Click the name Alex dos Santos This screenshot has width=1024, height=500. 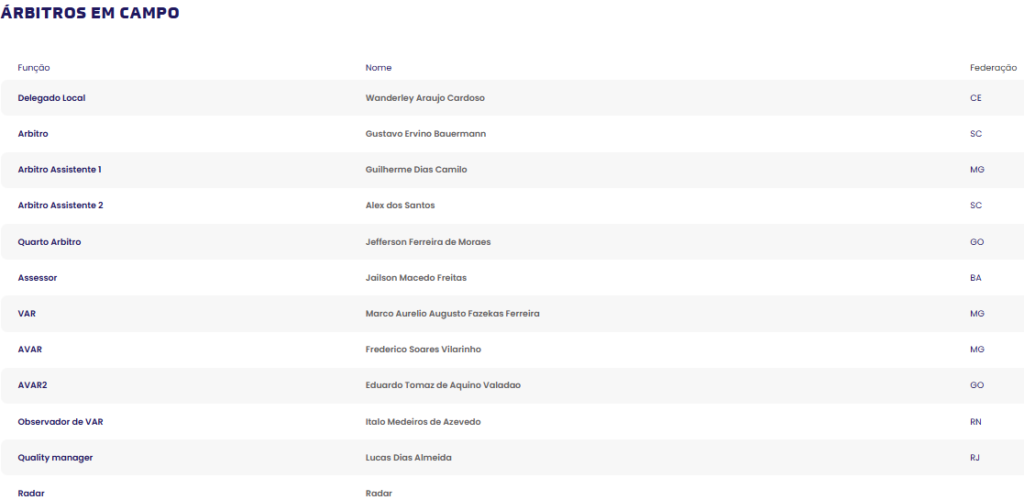pos(400,206)
